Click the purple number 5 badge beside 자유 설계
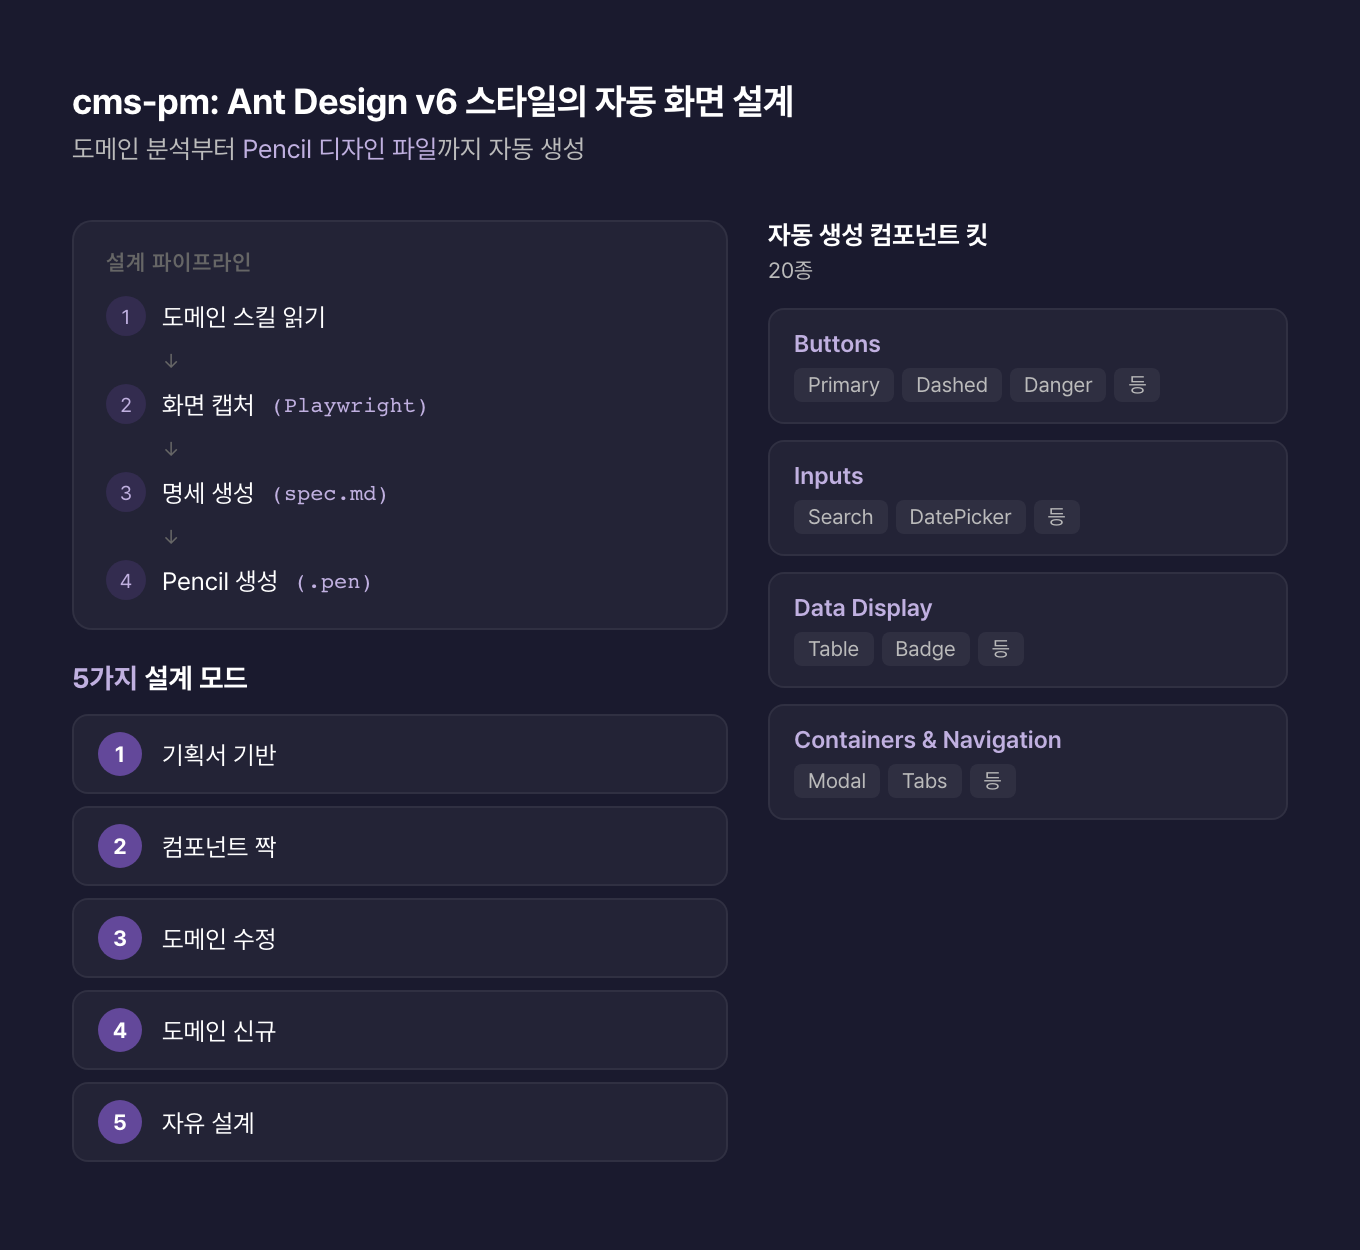 click(x=120, y=1122)
